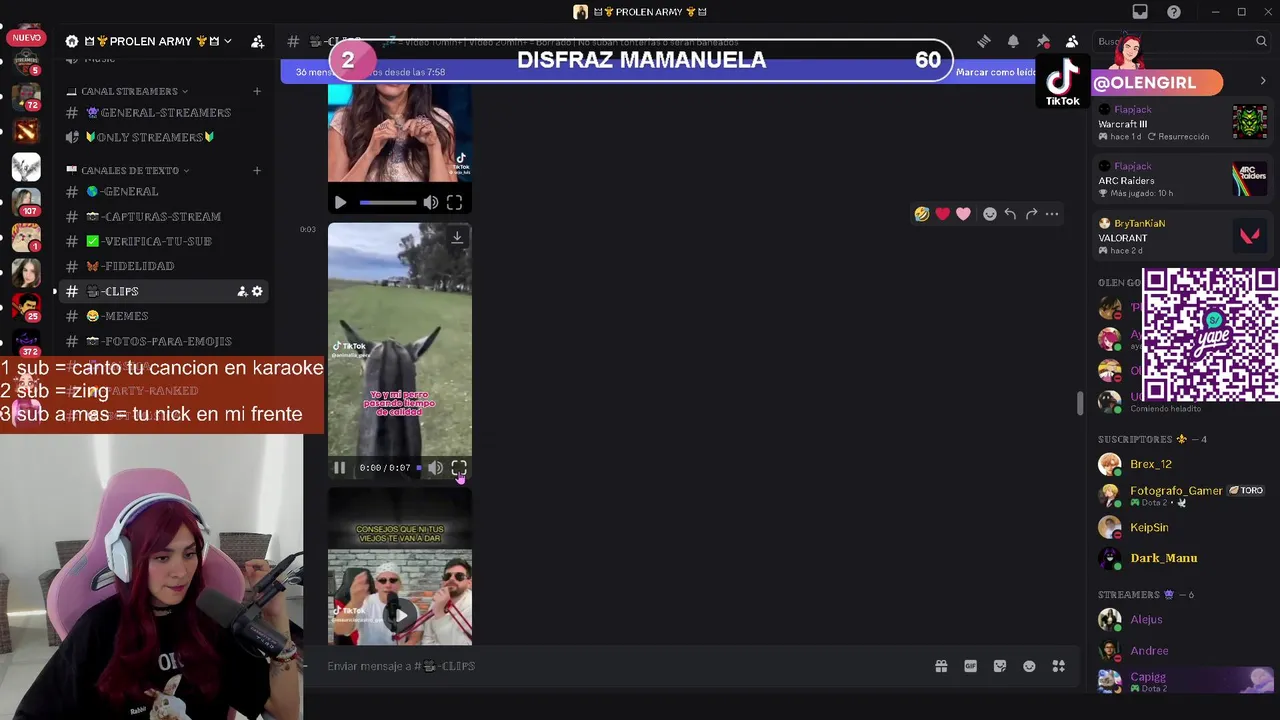Mute the top video volume icon
Screen dimensions: 1280x720
(430, 202)
